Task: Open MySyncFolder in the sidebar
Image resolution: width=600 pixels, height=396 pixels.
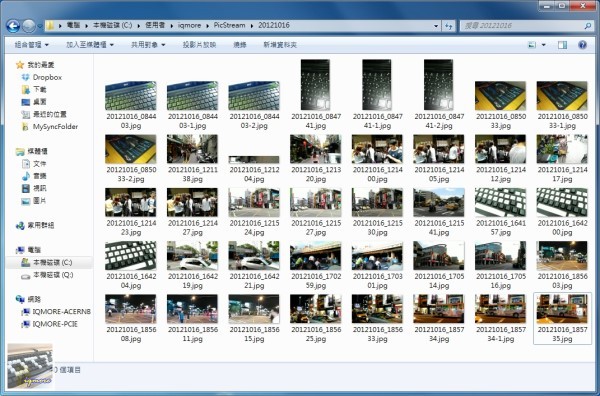Action: tap(50, 126)
